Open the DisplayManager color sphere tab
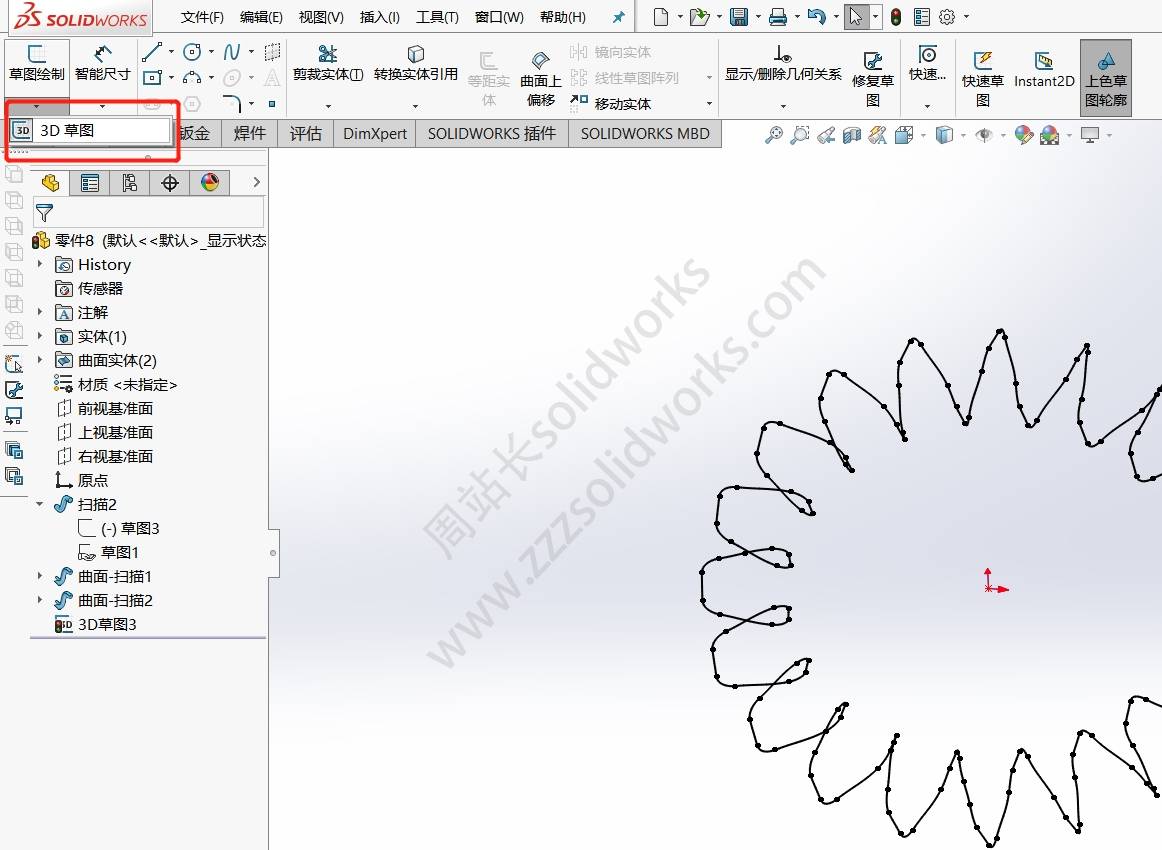1162x850 pixels. (209, 182)
